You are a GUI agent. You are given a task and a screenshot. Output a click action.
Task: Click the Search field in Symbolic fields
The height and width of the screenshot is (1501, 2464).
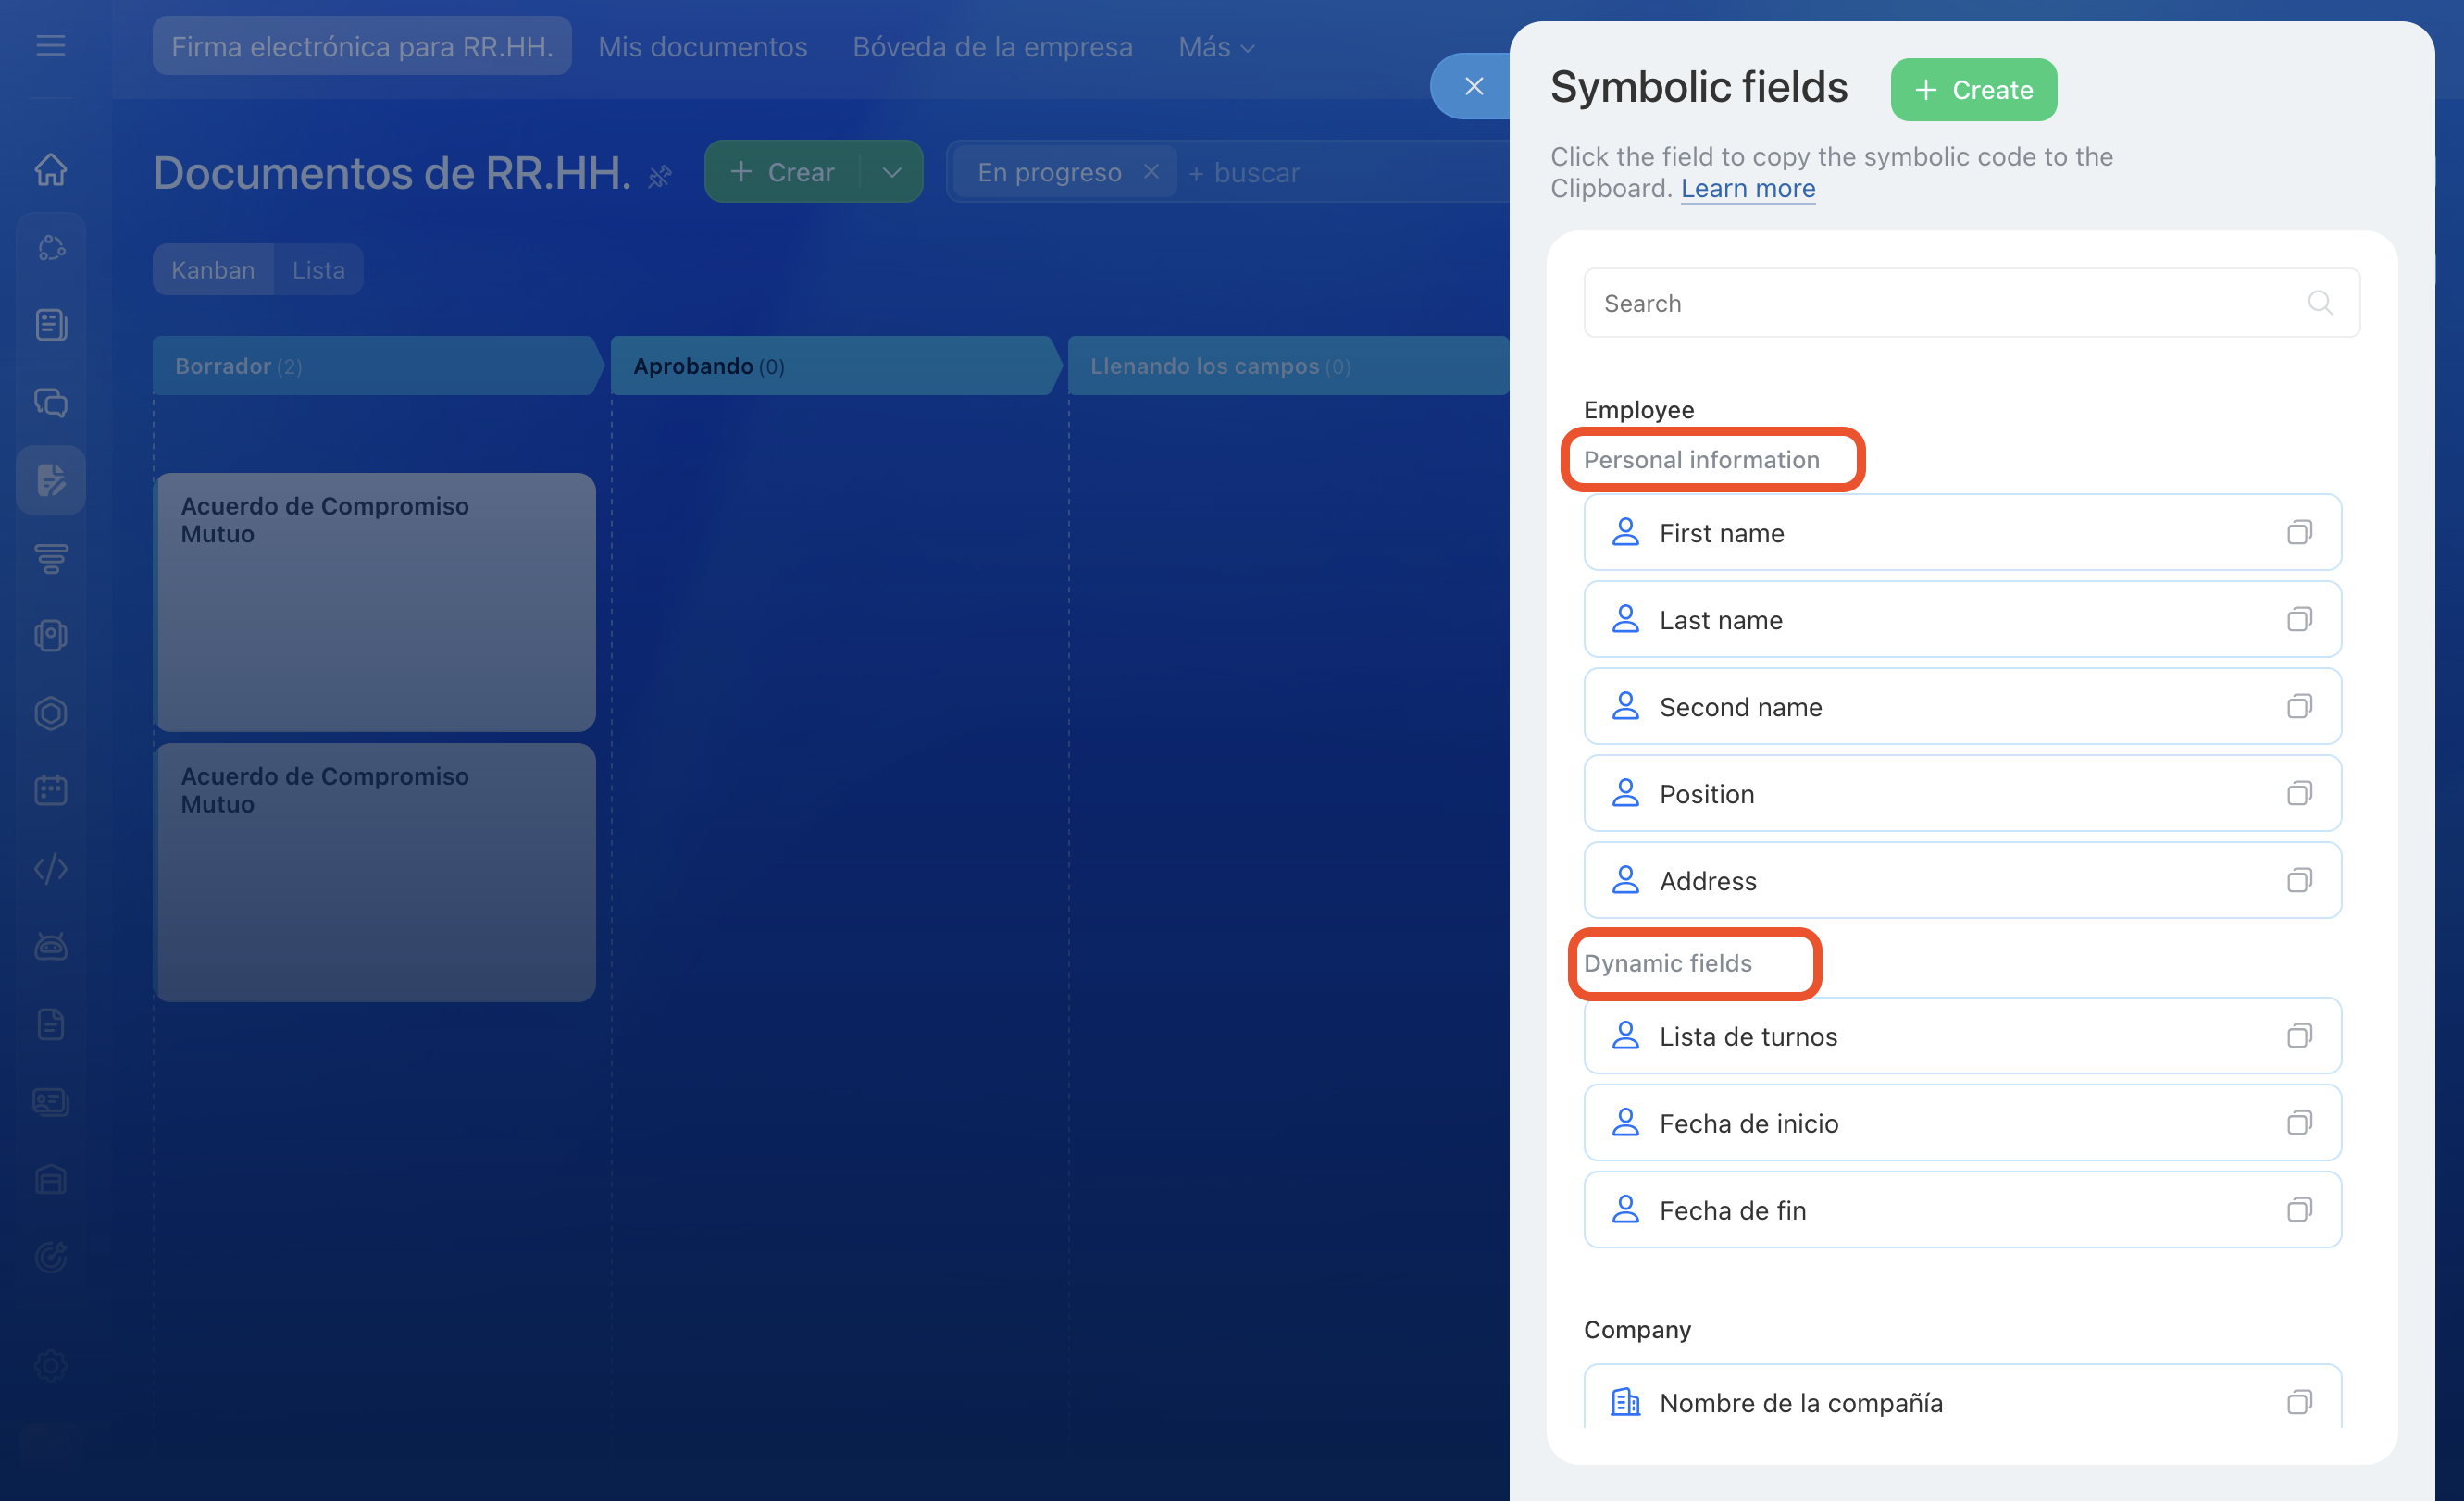[1940, 303]
